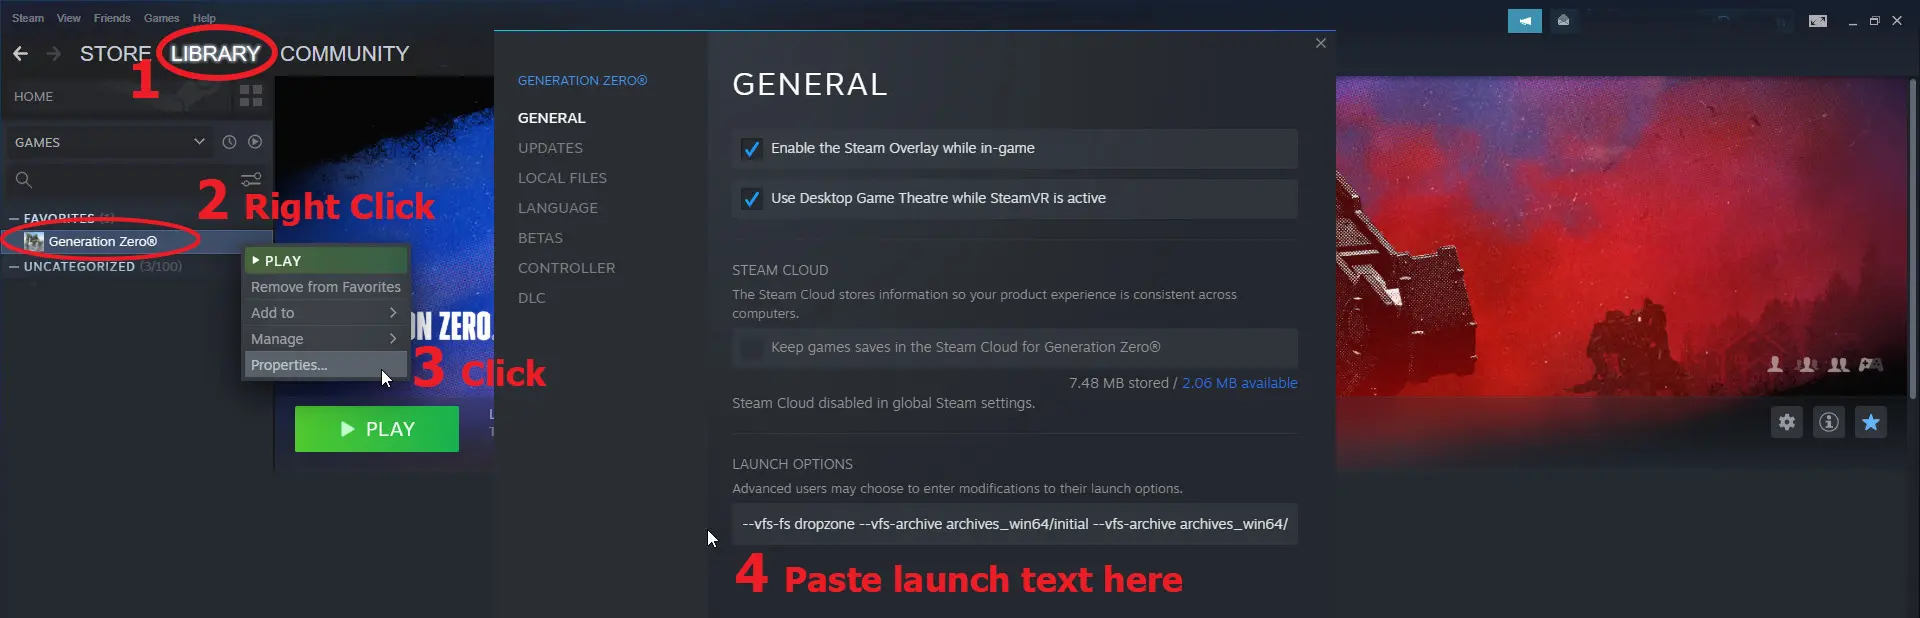Expand the Manage submenu

[325, 339]
